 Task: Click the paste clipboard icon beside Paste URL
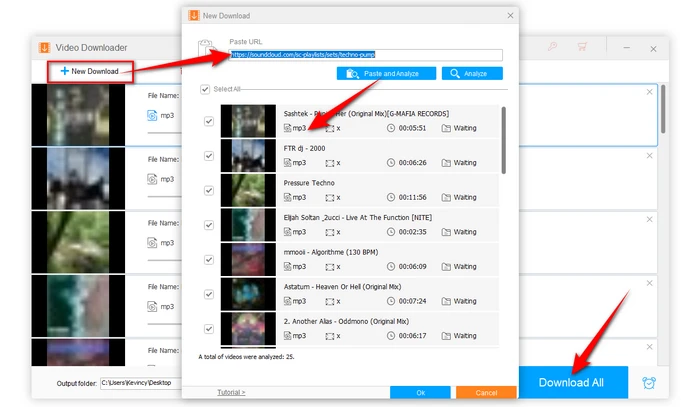tap(206, 48)
